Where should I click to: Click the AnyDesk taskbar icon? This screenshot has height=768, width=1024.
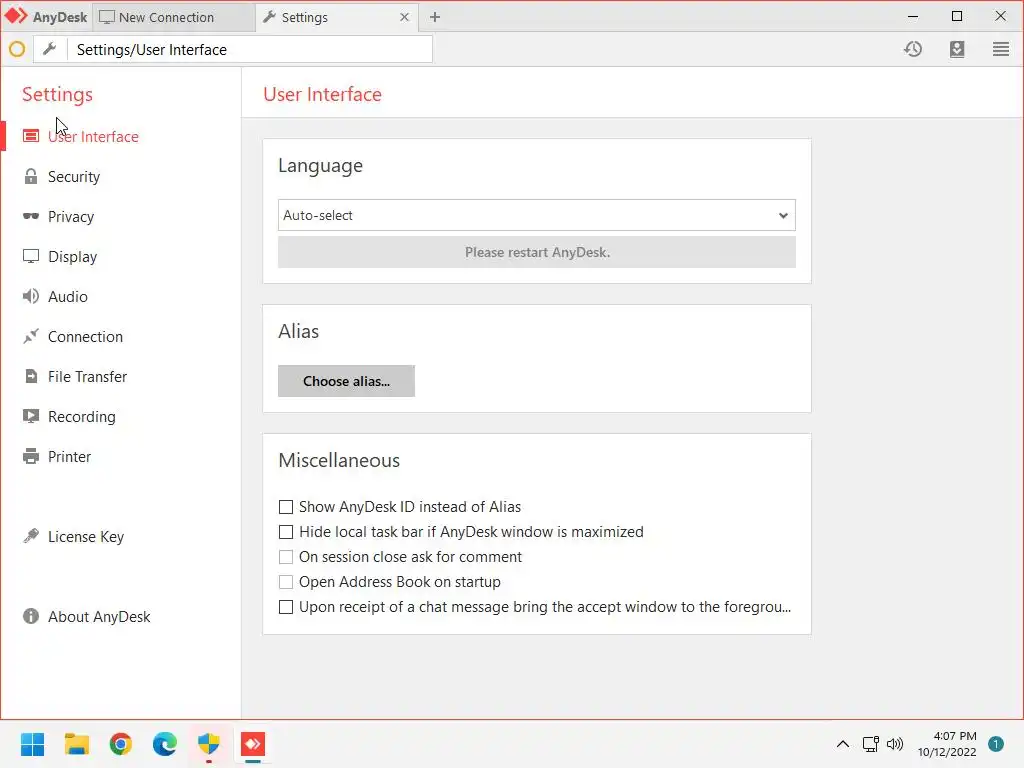tap(253, 744)
